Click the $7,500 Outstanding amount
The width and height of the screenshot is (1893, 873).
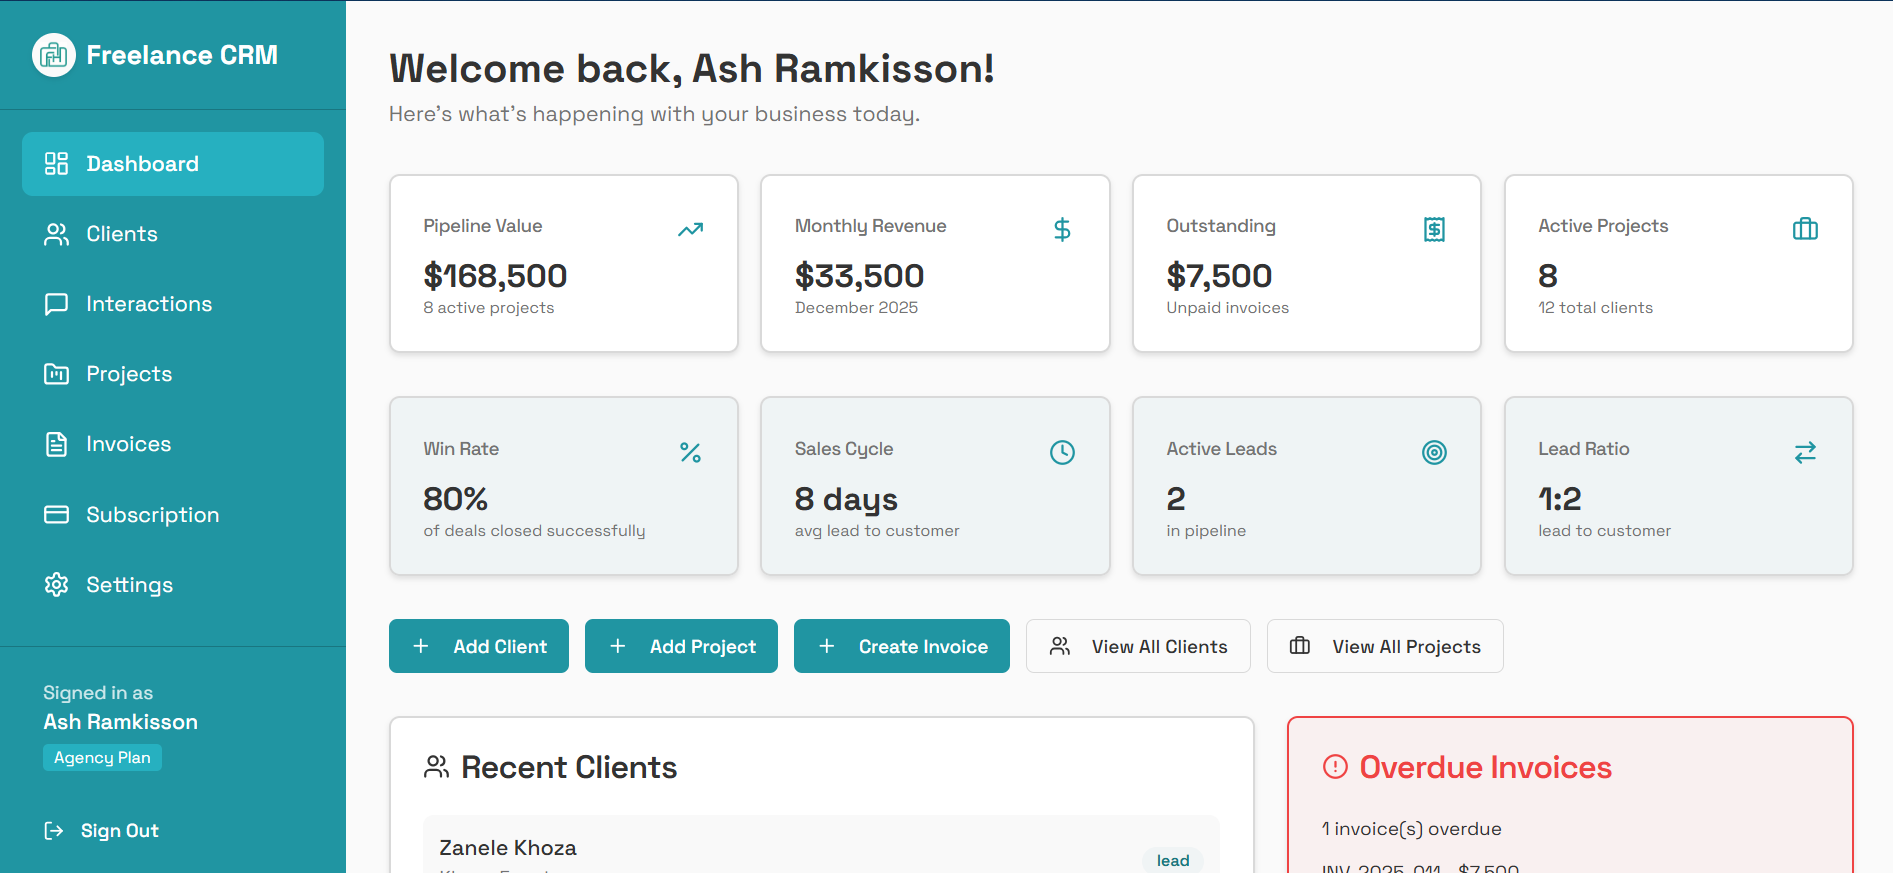click(x=1219, y=276)
